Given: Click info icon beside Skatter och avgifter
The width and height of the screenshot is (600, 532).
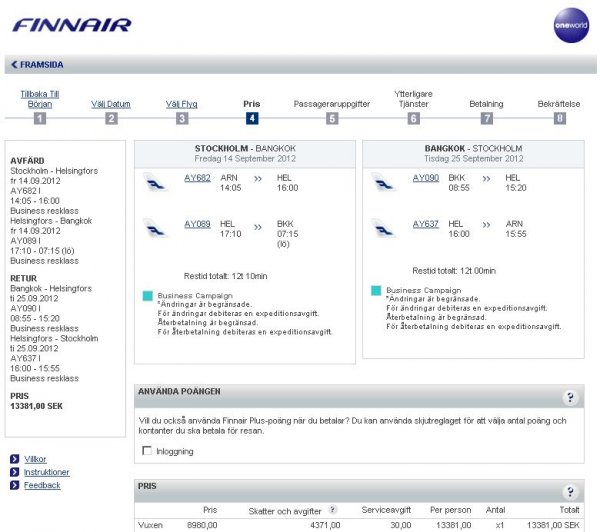Looking at the screenshot, I should click(x=332, y=510).
